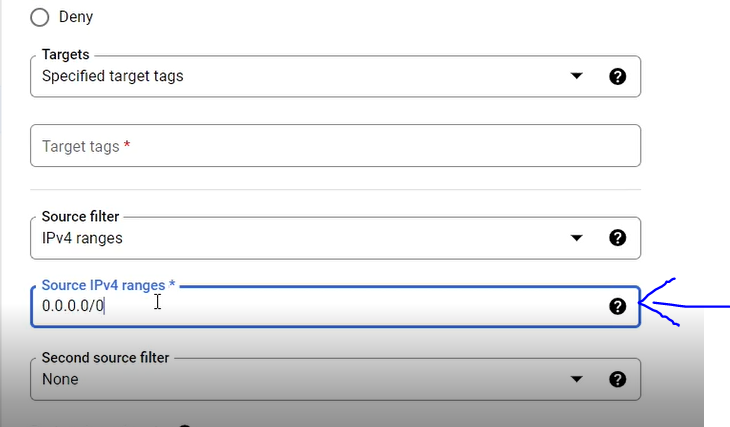Image resolution: width=730 pixels, height=427 pixels.
Task: Click empty area of Source IPv4 ranges field
Action: (x=354, y=306)
